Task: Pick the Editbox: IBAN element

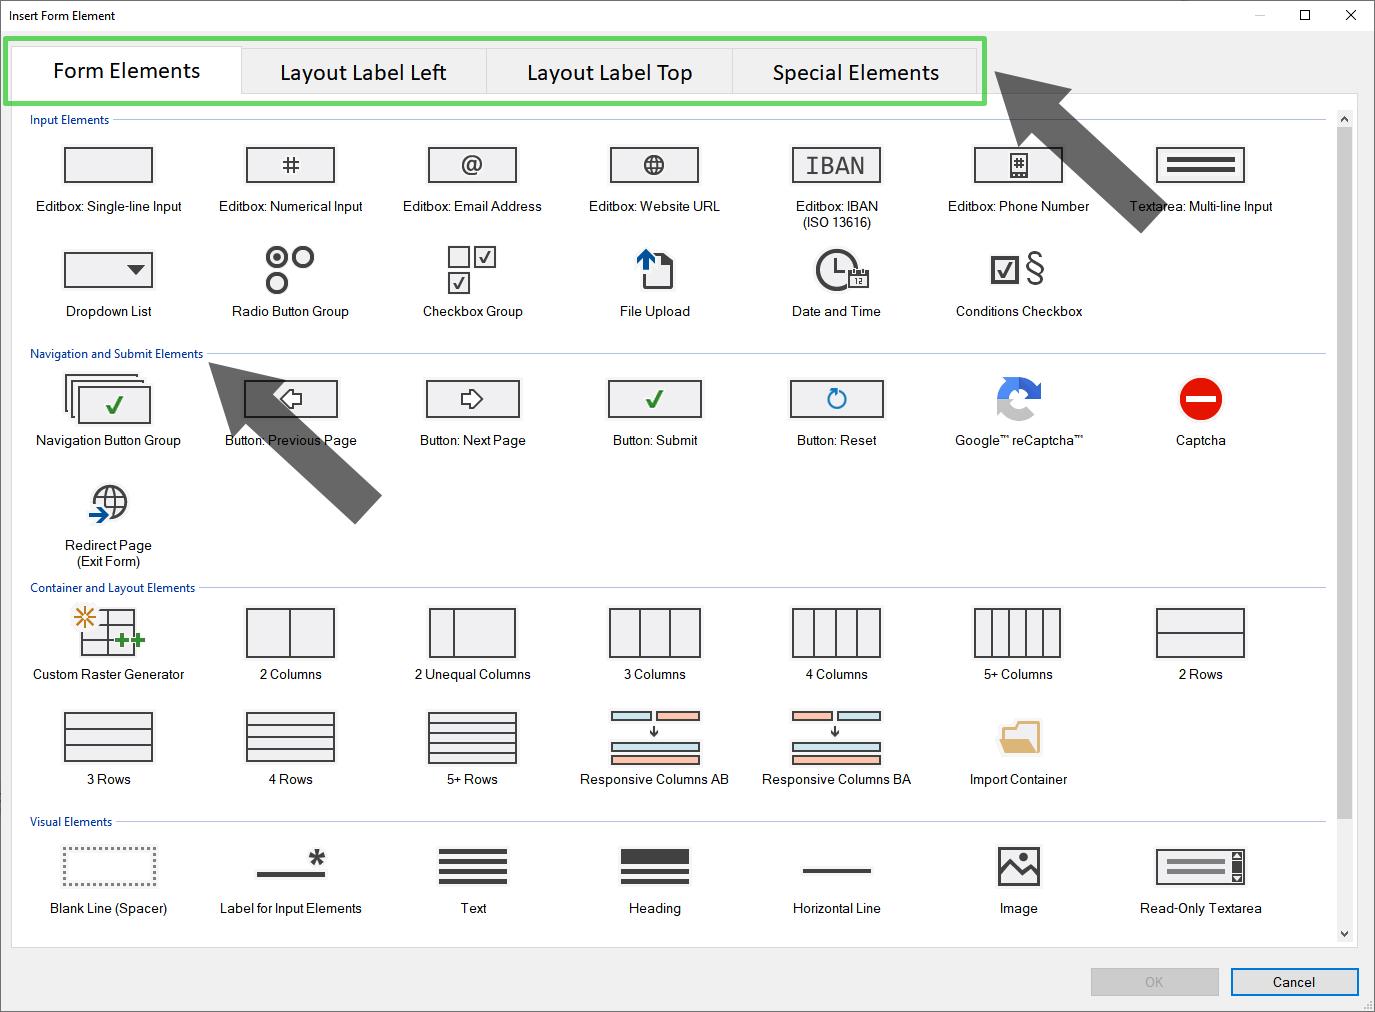Action: tap(836, 187)
